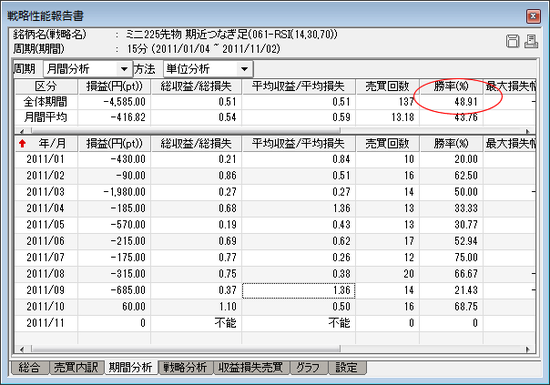
Task: Sort lower table by 勝率(%) header
Action: pos(451,143)
